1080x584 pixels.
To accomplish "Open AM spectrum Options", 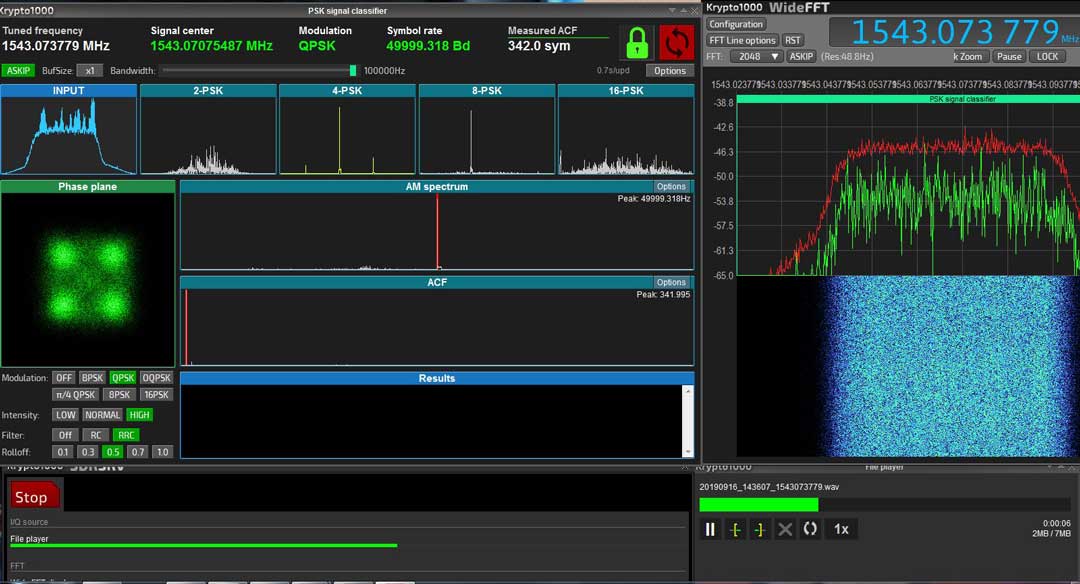I will pos(671,187).
